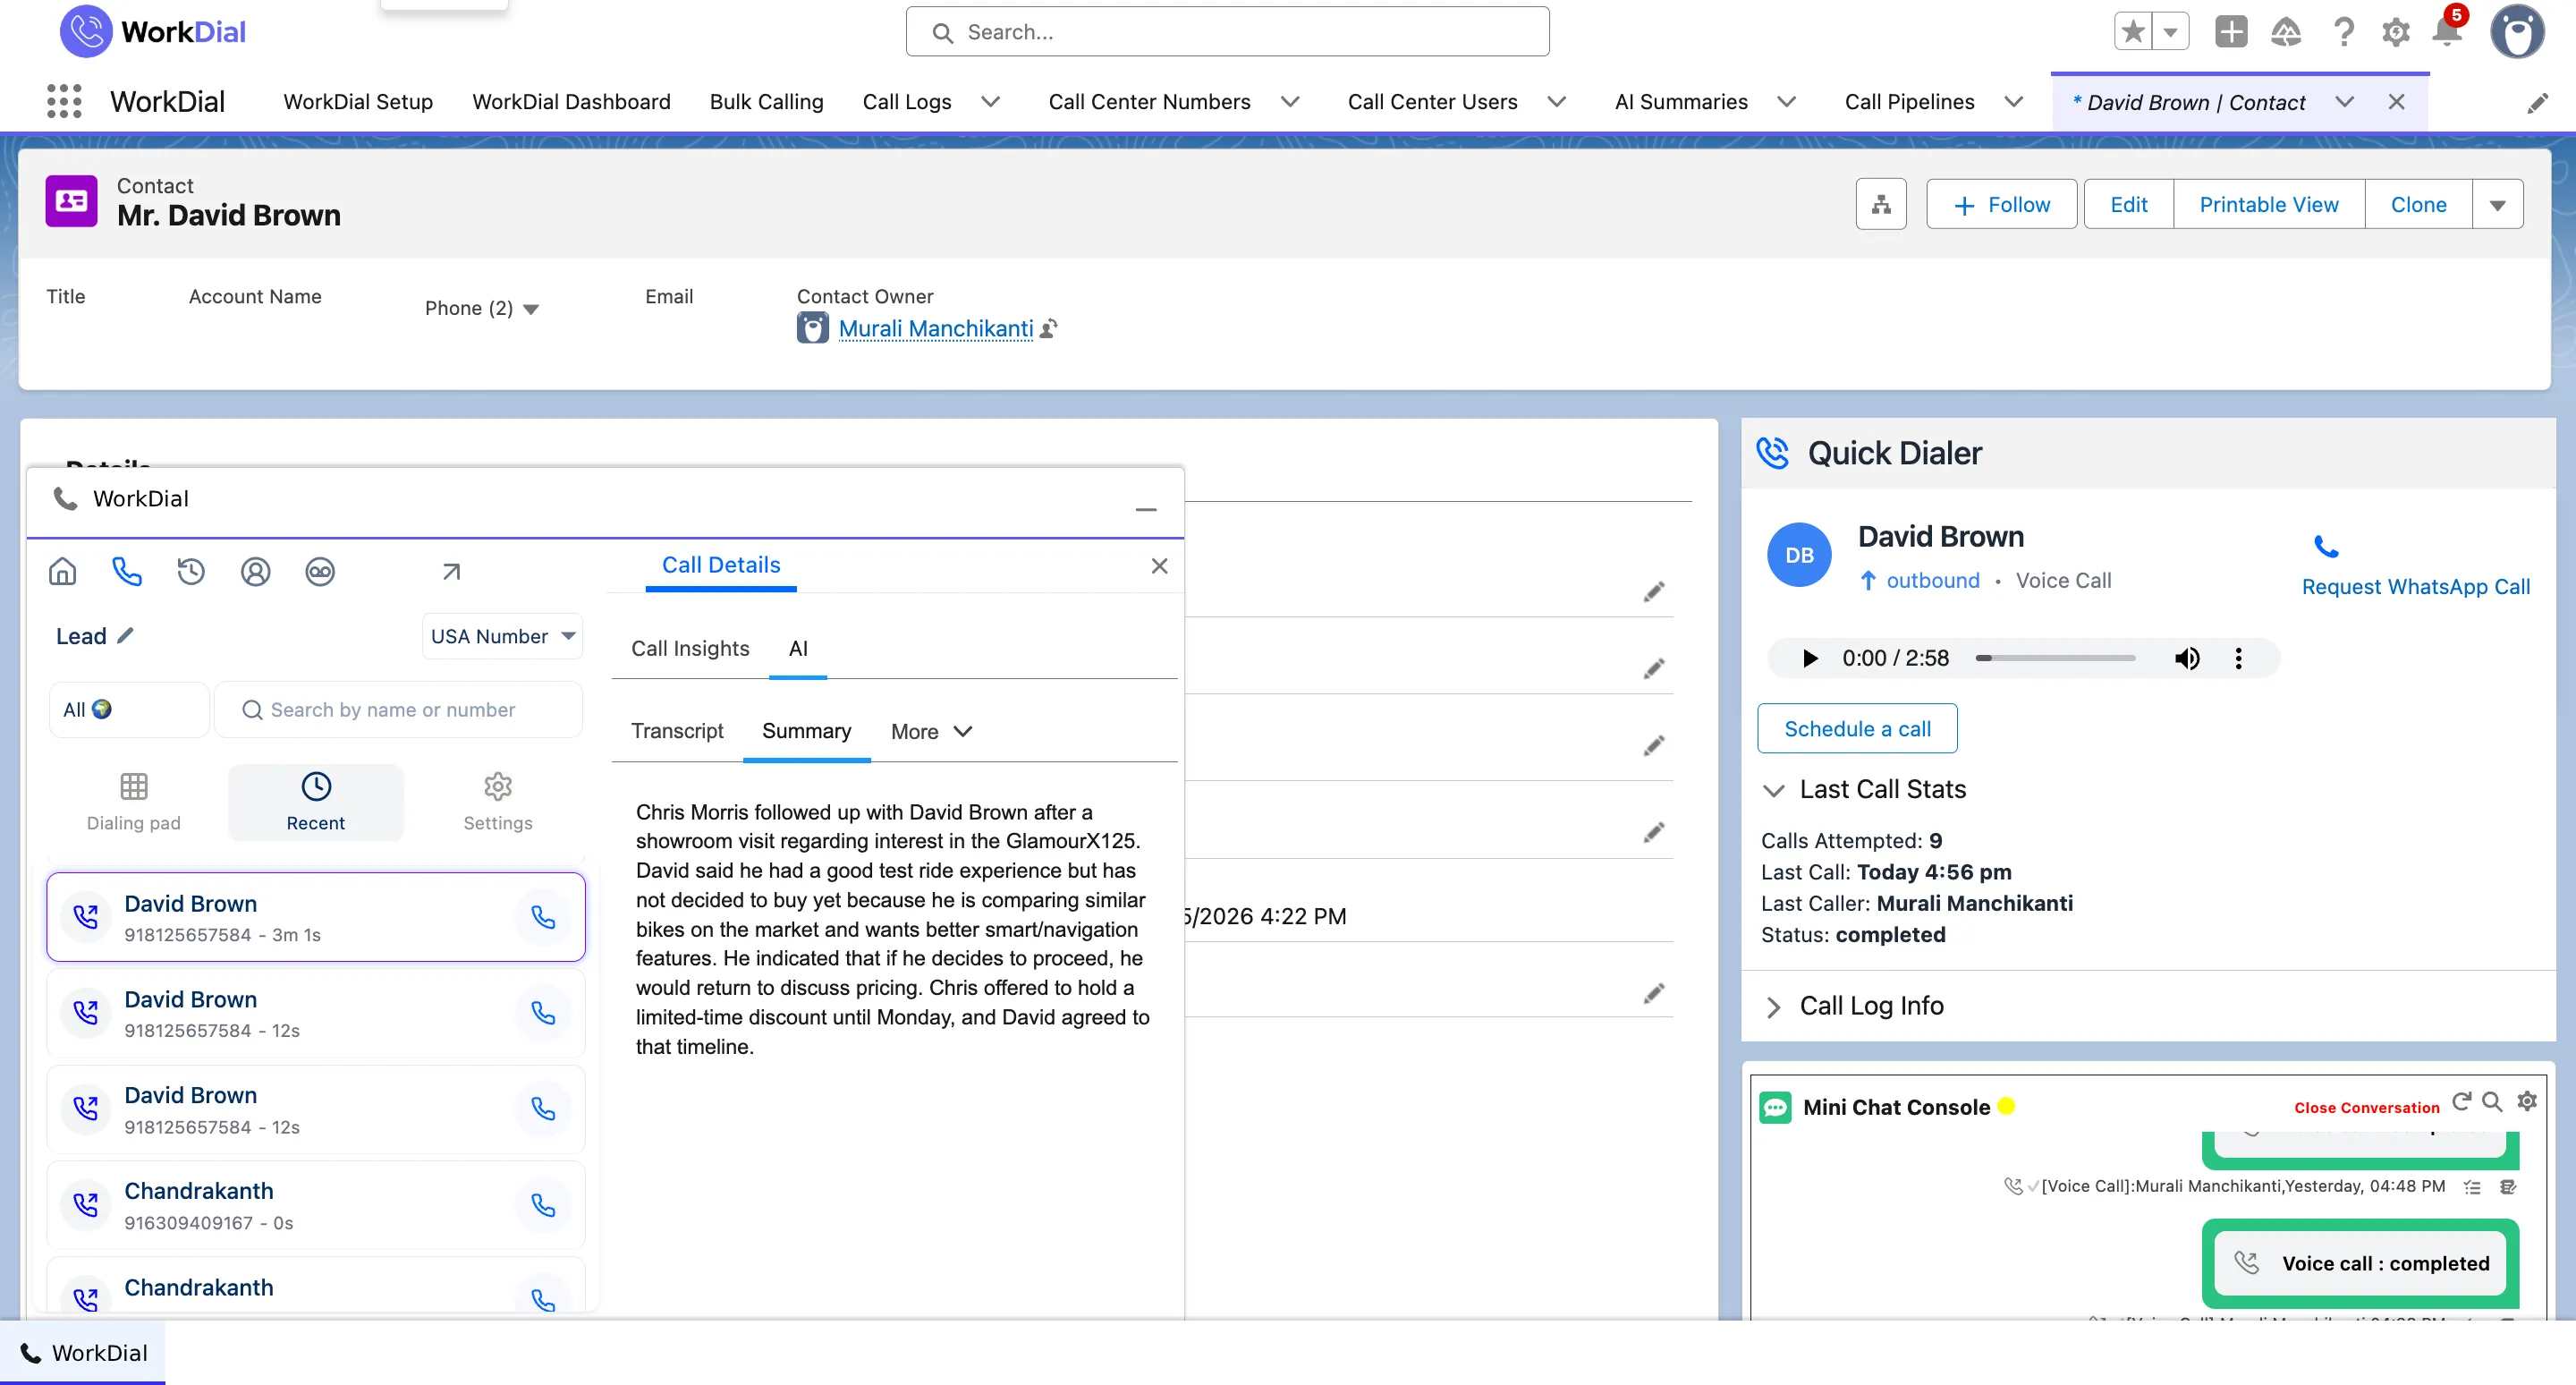Viewport: 2576px width, 1385px height.
Task: Collapse the Last Call Stats section
Action: pos(1866,789)
